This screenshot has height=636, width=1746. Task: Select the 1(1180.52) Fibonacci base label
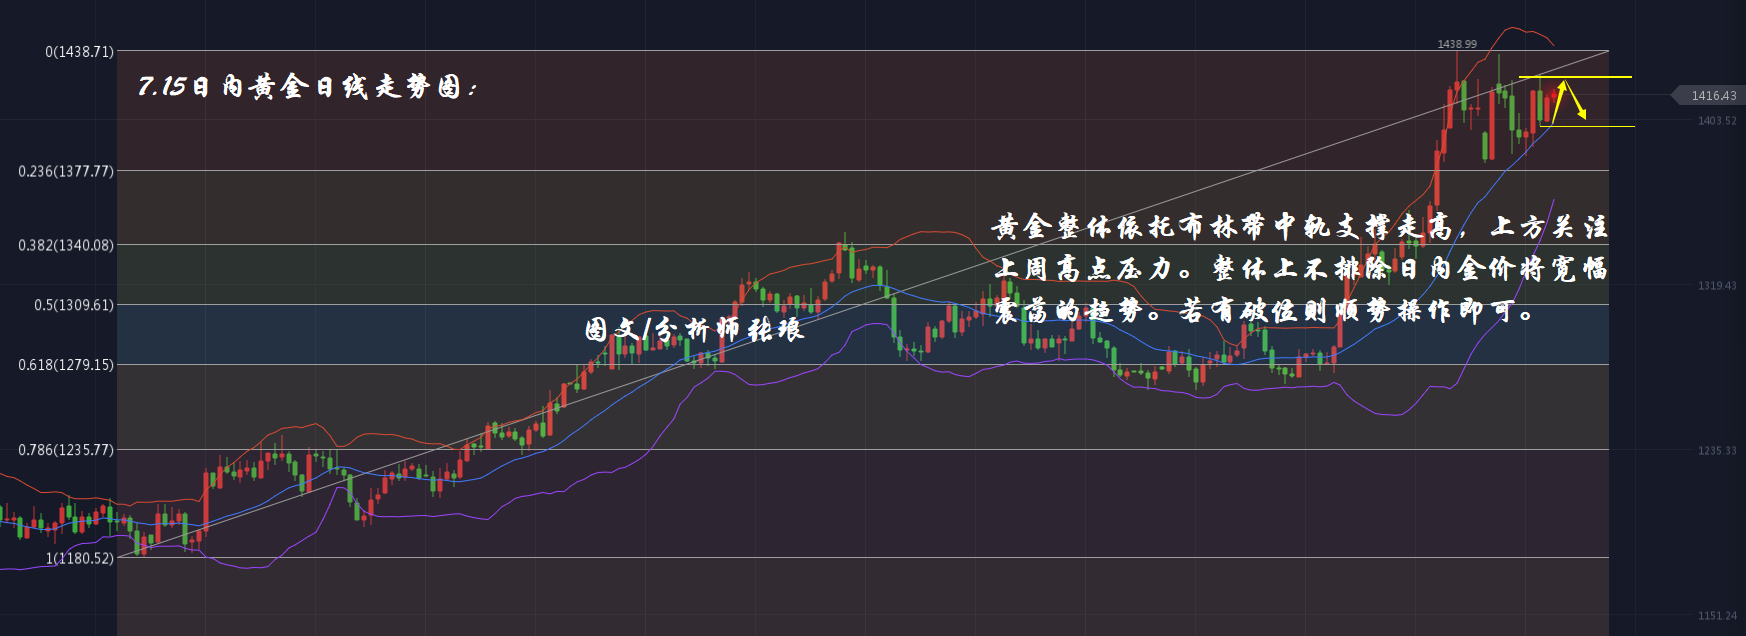[80, 558]
